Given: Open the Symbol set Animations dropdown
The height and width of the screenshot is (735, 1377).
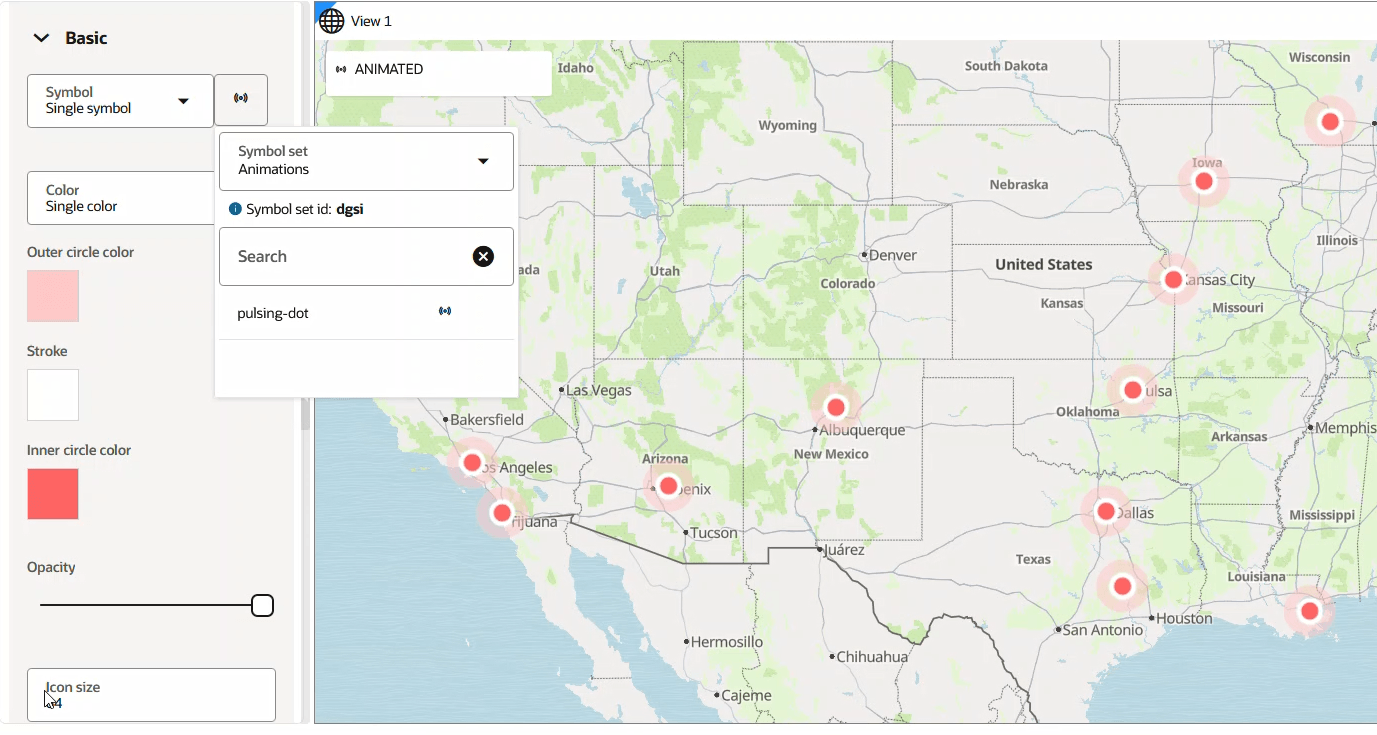Looking at the screenshot, I should pos(366,161).
